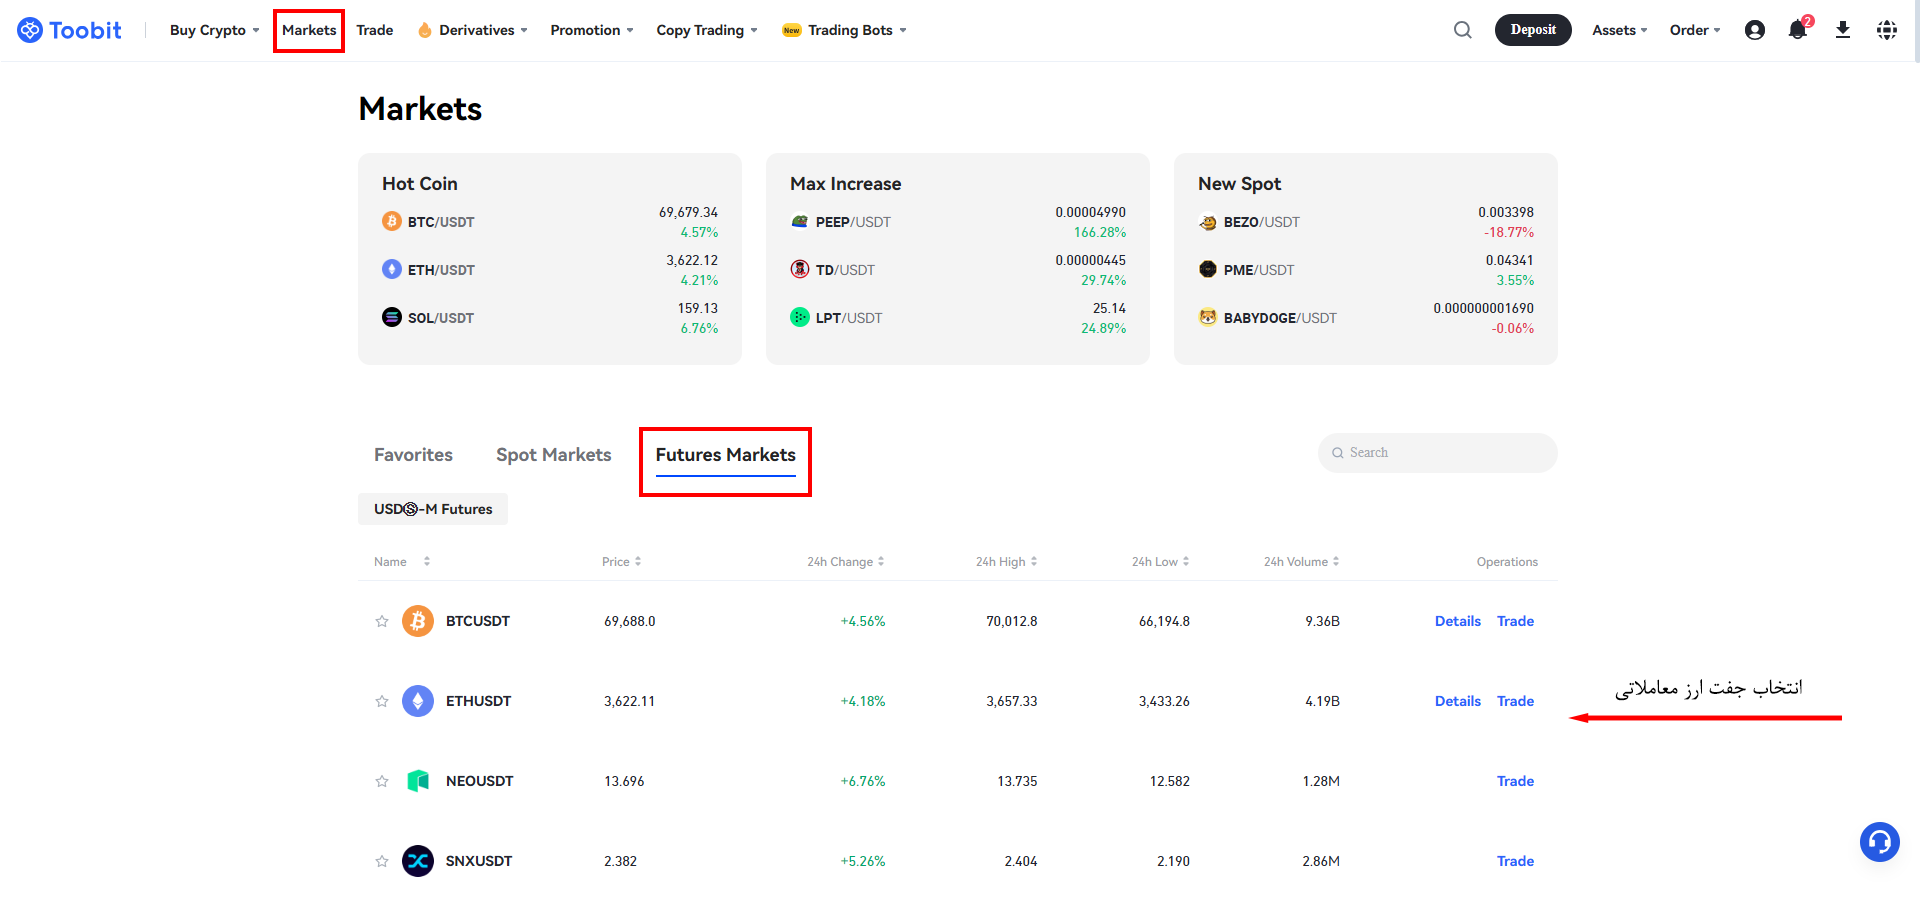Open the customer support headset icon
The image size is (1920, 906).
pyautogui.click(x=1880, y=842)
